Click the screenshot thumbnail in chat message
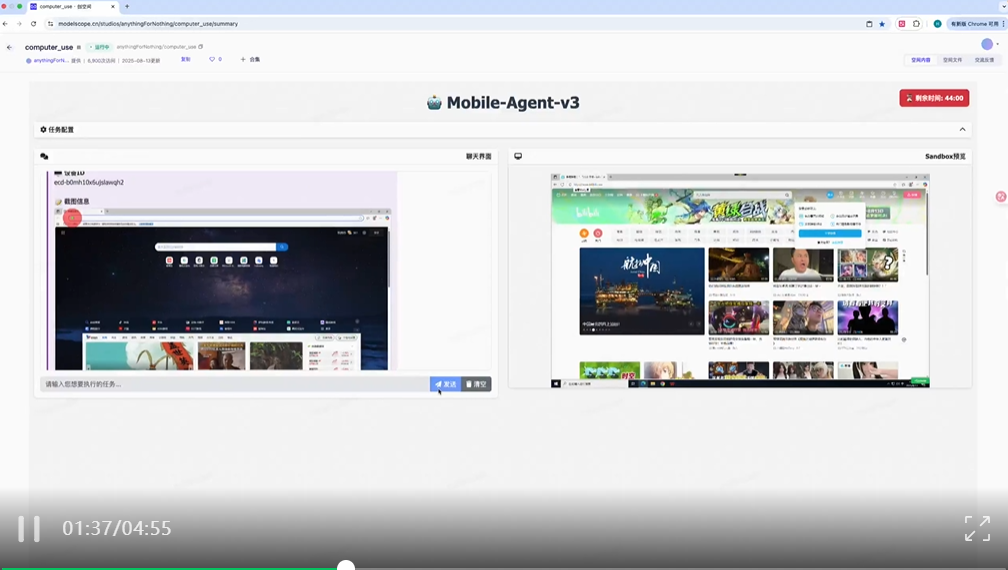 pos(222,289)
